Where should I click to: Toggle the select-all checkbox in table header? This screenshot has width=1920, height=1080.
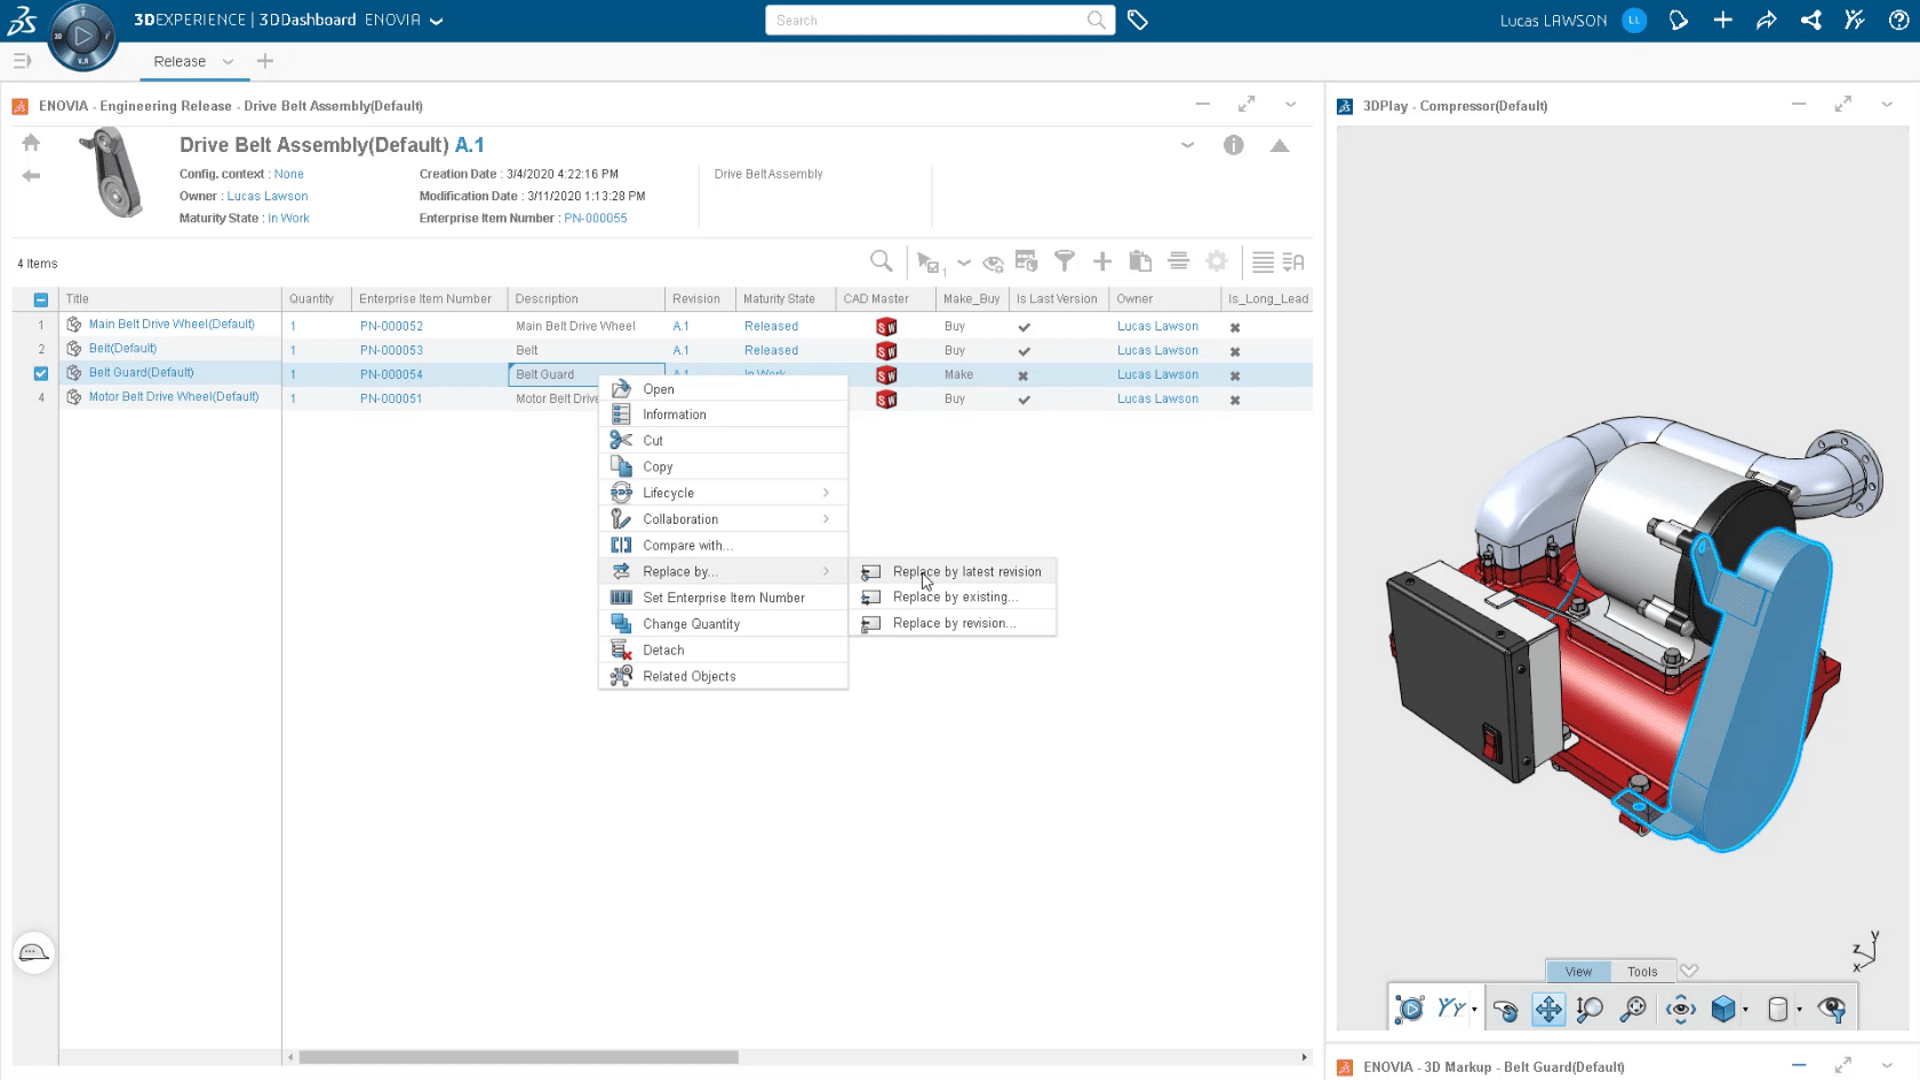click(x=41, y=299)
